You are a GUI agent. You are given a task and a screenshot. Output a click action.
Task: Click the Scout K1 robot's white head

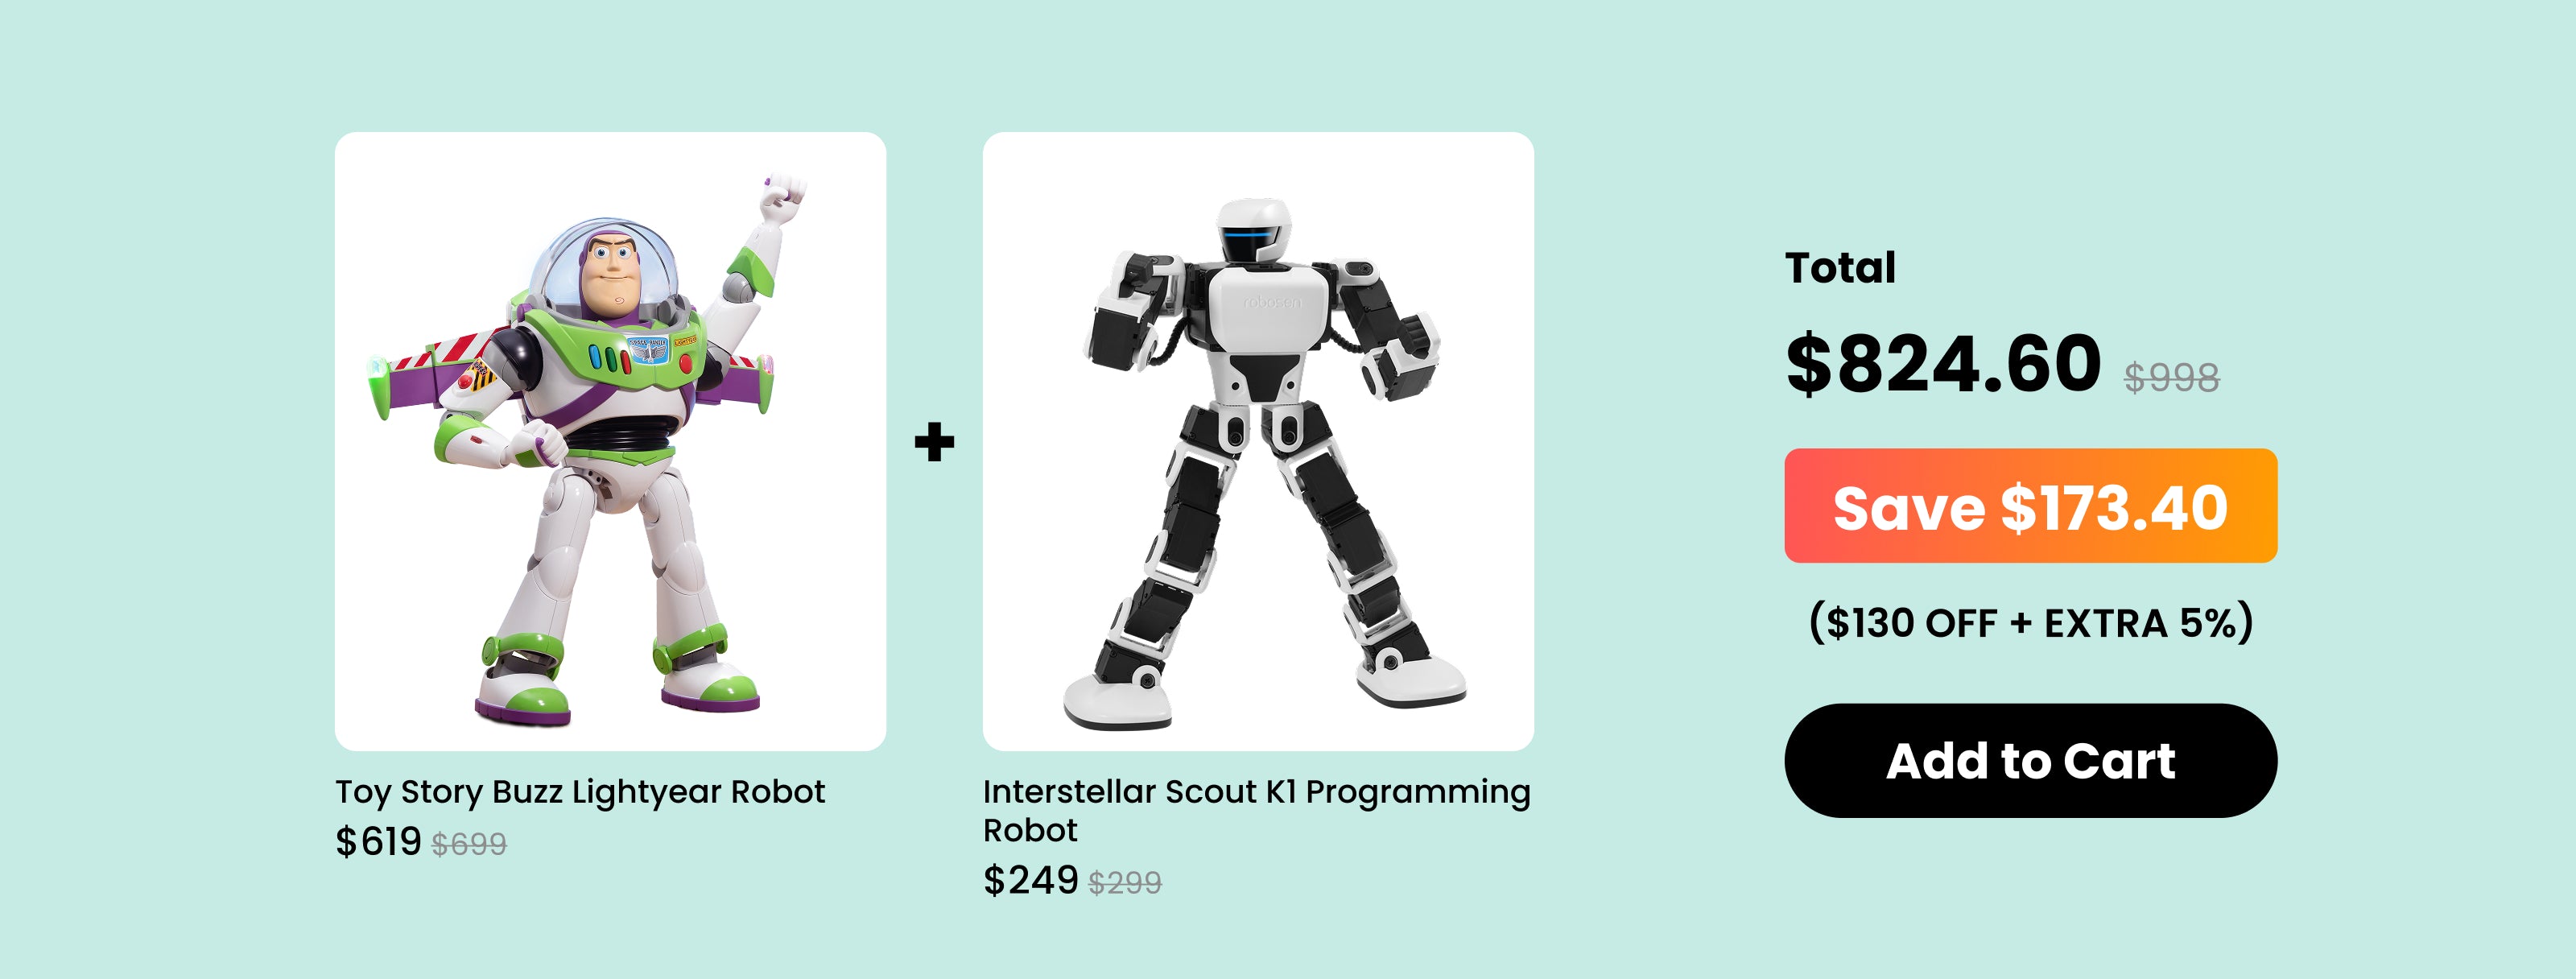(x=1255, y=231)
